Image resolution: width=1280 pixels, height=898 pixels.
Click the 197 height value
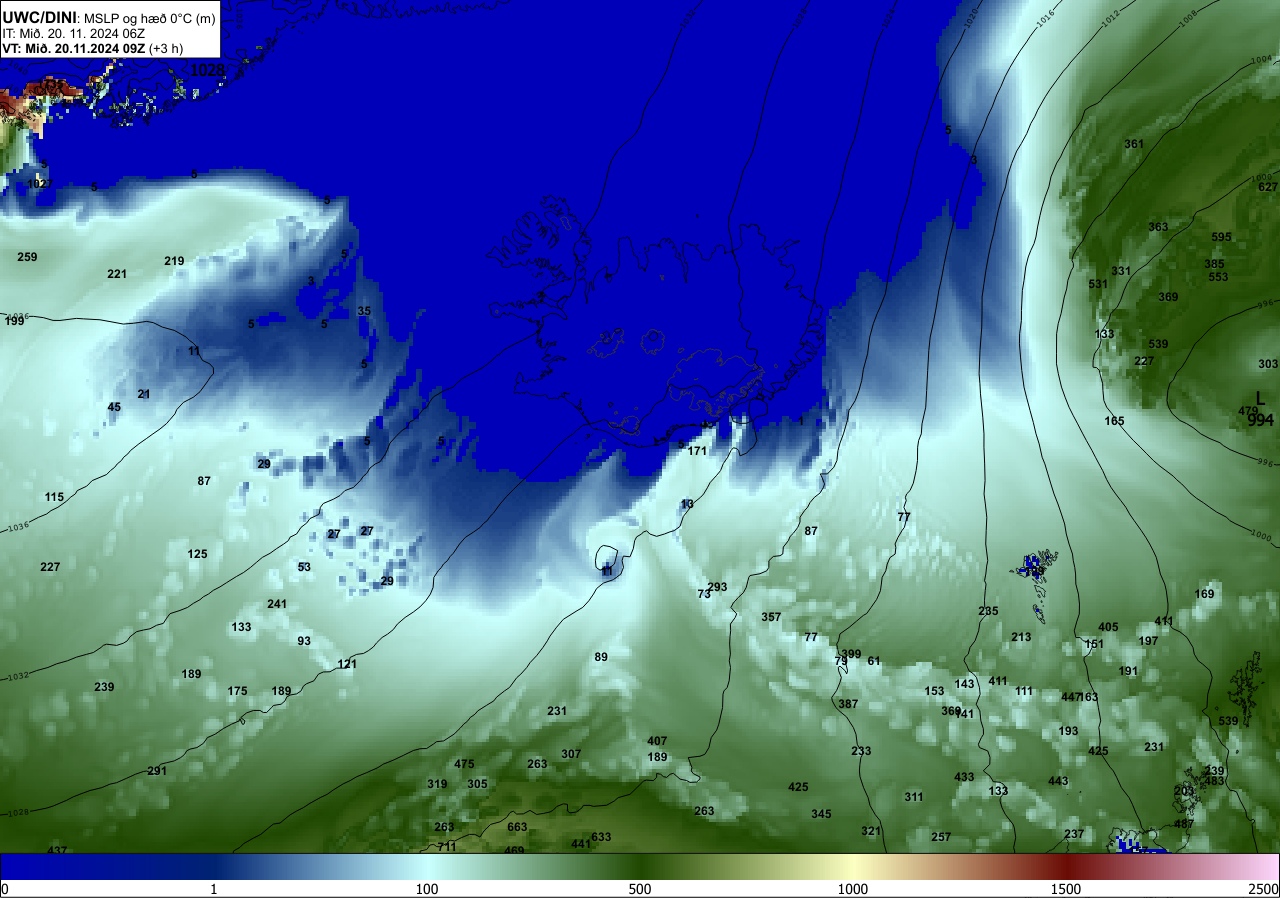click(1148, 641)
